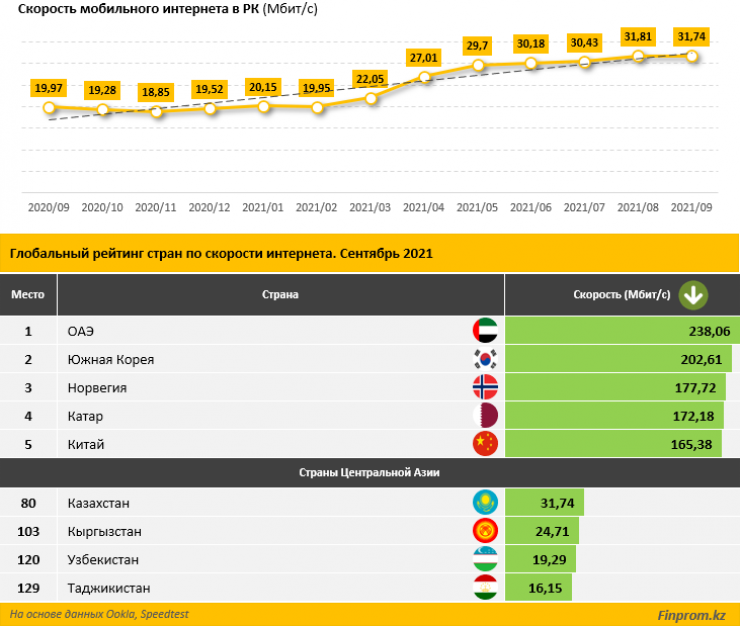Click the UAE flag icon
The height and width of the screenshot is (626, 740).
click(x=484, y=331)
